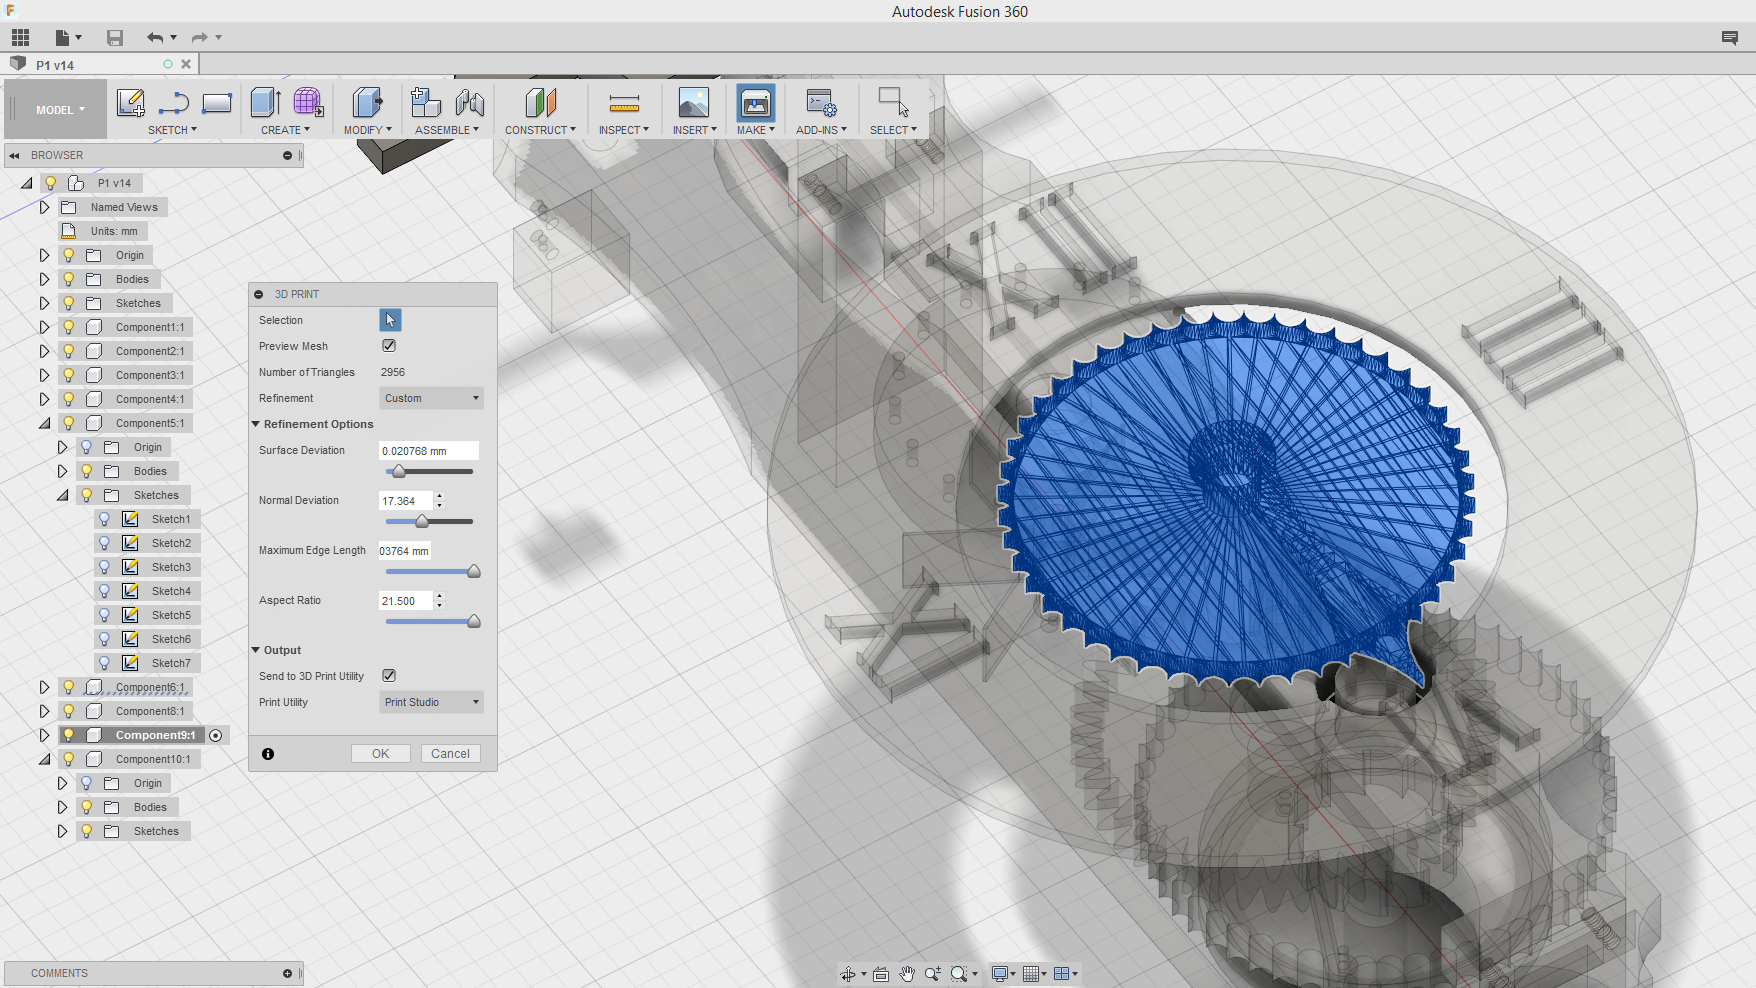Click the Joint assemble icon

pyautogui.click(x=469, y=102)
